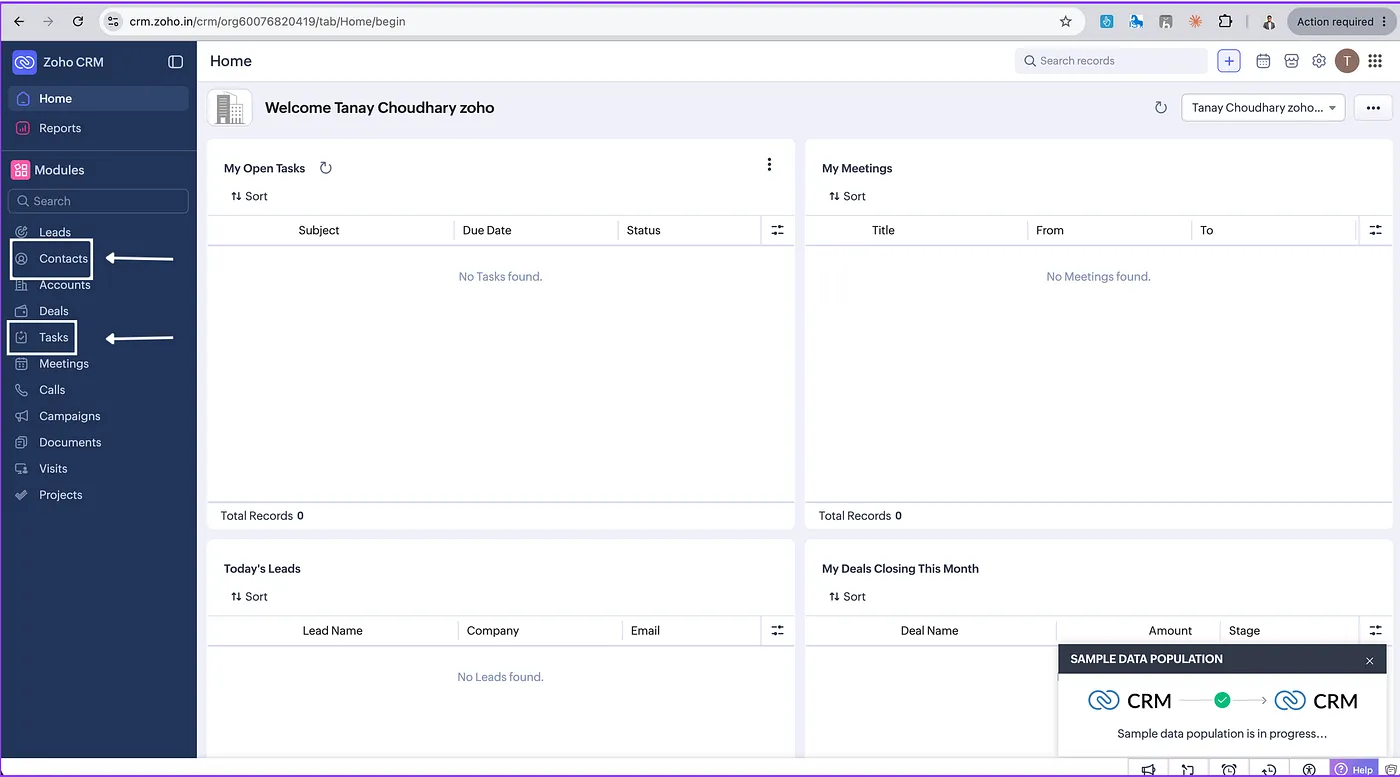Open column settings in My Deals table
This screenshot has width=1400, height=777.
tap(1375, 631)
